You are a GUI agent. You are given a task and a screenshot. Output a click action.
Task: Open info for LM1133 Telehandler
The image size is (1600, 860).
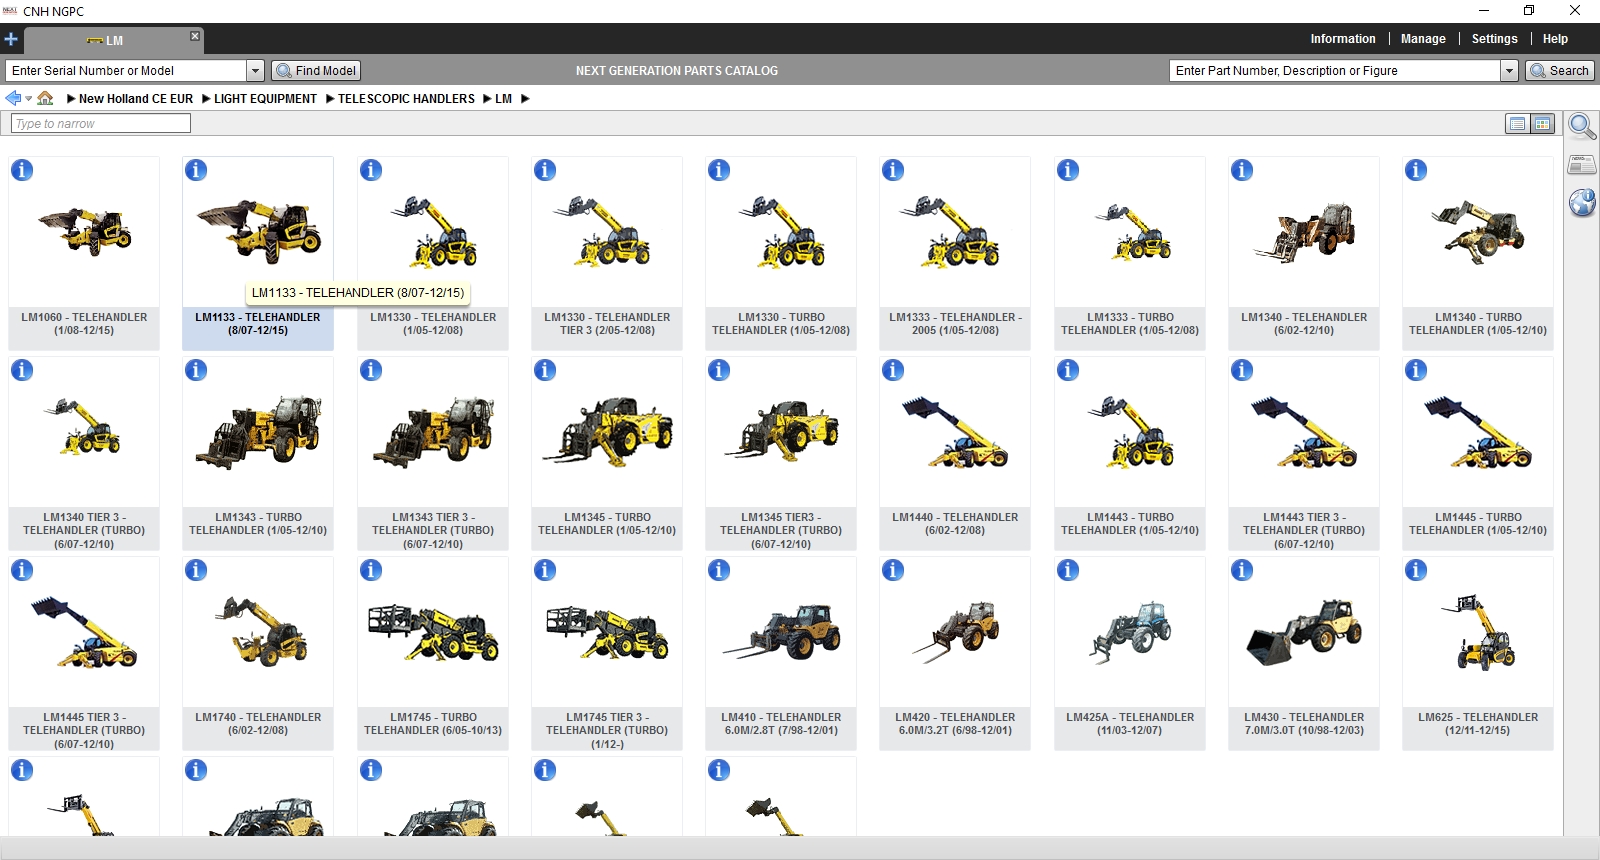196,170
